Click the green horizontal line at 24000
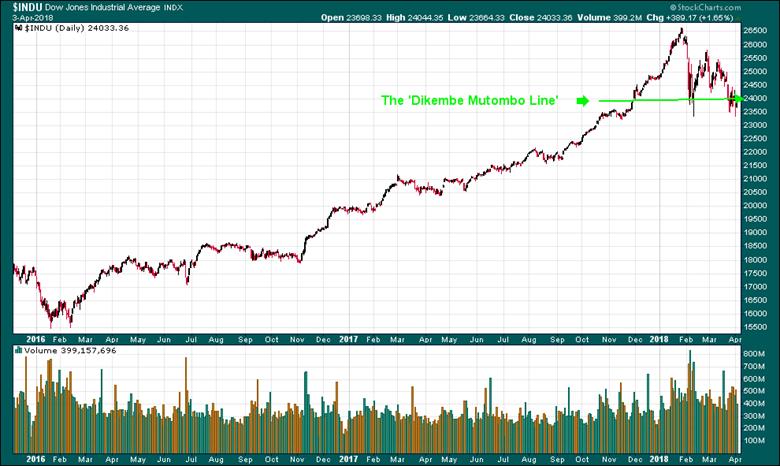The height and width of the screenshot is (466, 780). click(660, 100)
